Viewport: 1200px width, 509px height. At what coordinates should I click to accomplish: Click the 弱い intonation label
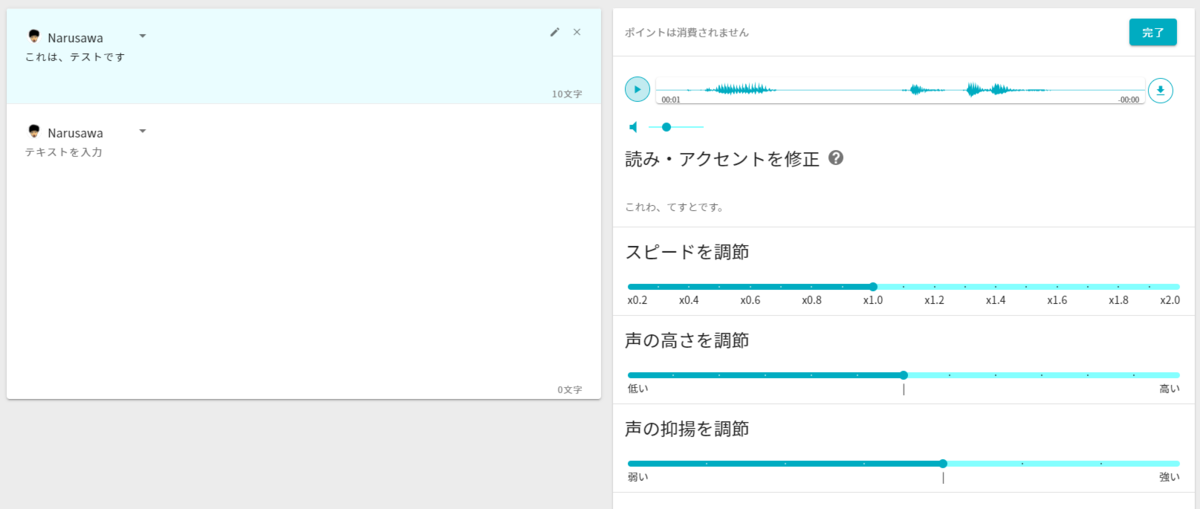[637, 477]
